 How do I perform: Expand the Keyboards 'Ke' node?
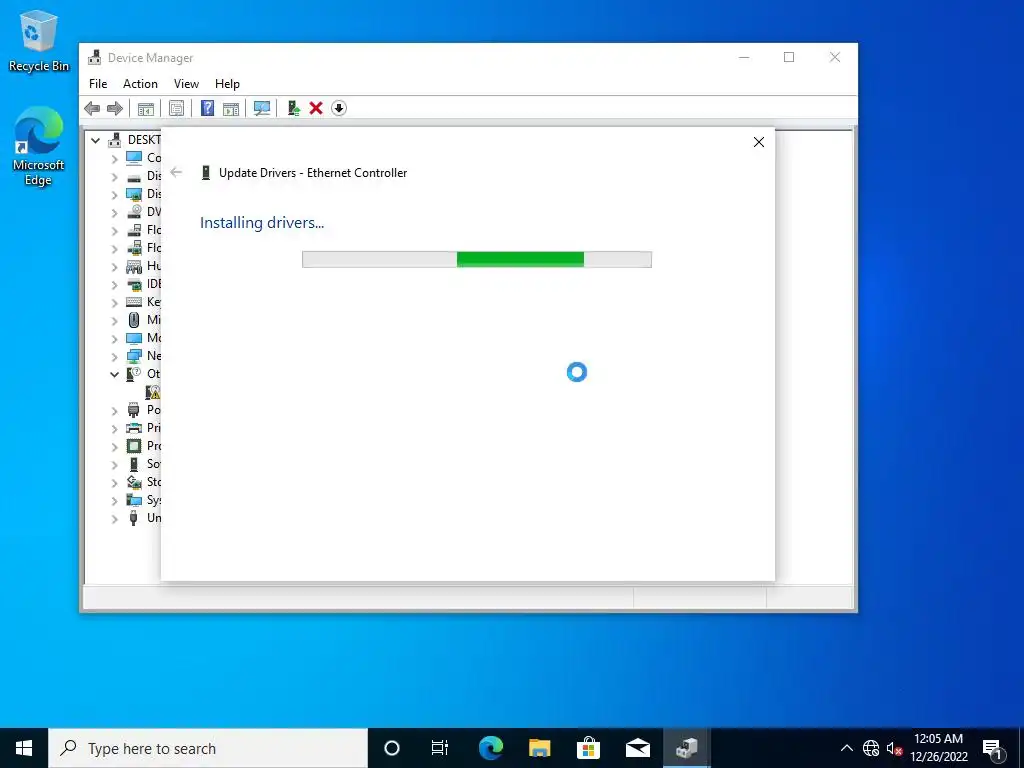[x=114, y=302]
